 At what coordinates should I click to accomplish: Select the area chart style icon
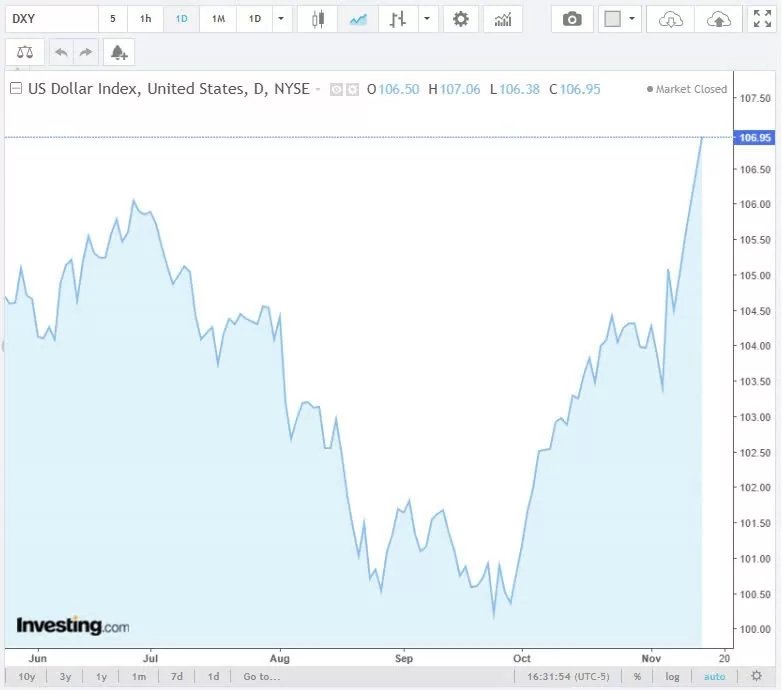click(357, 19)
